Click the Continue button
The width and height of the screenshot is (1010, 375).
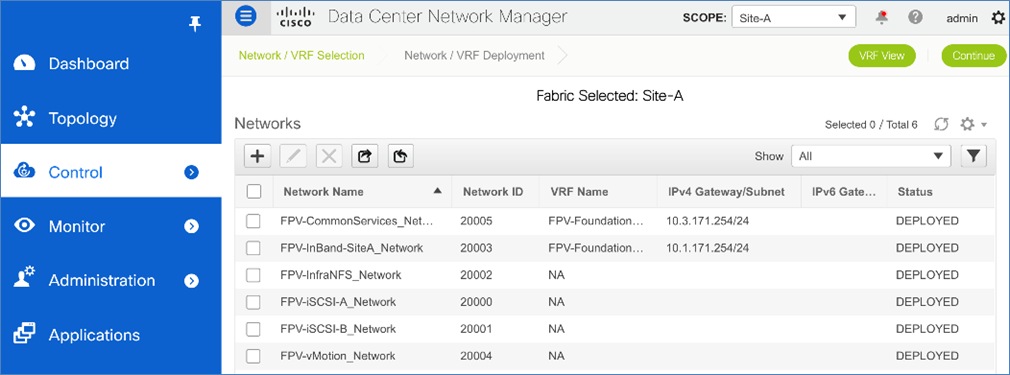974,55
